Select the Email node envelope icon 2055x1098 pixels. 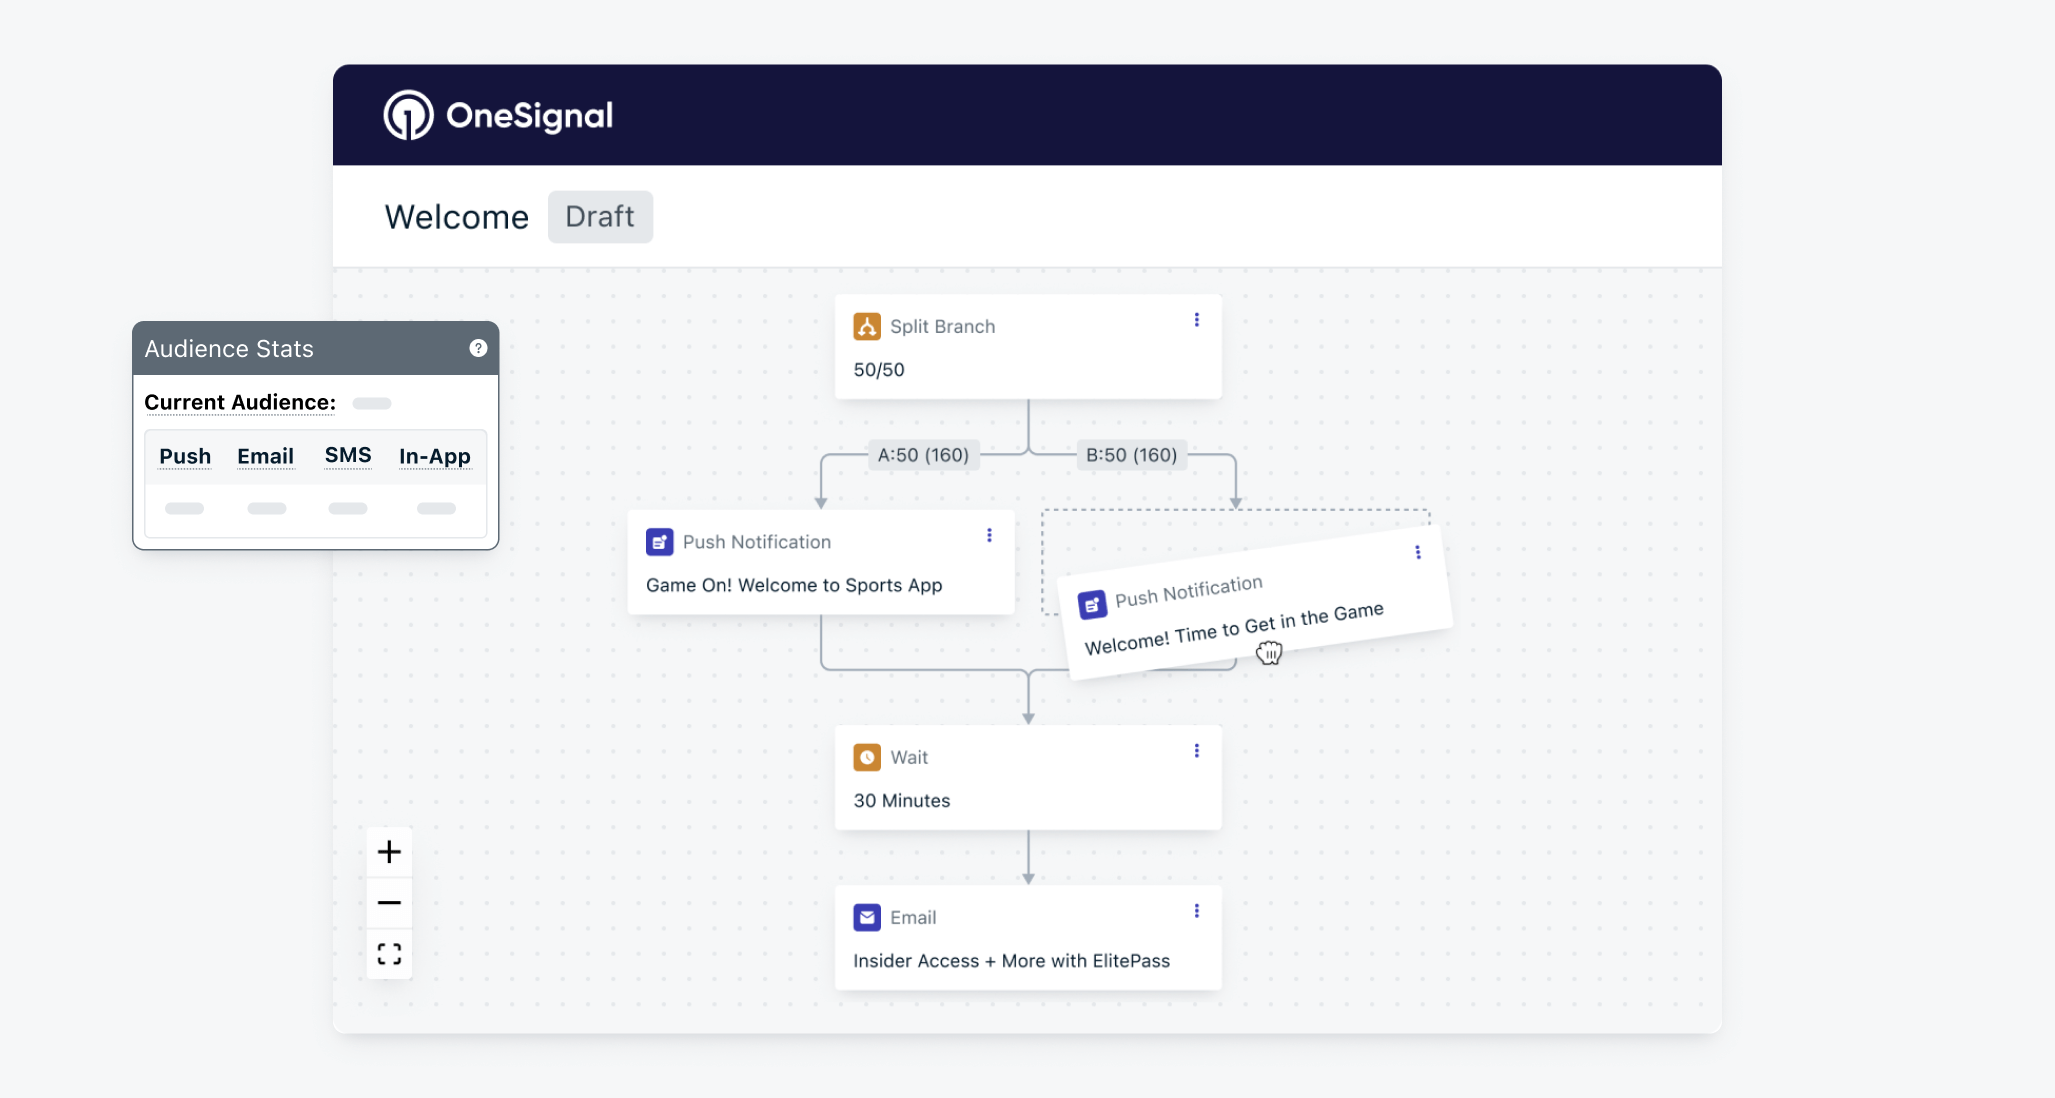pos(867,917)
